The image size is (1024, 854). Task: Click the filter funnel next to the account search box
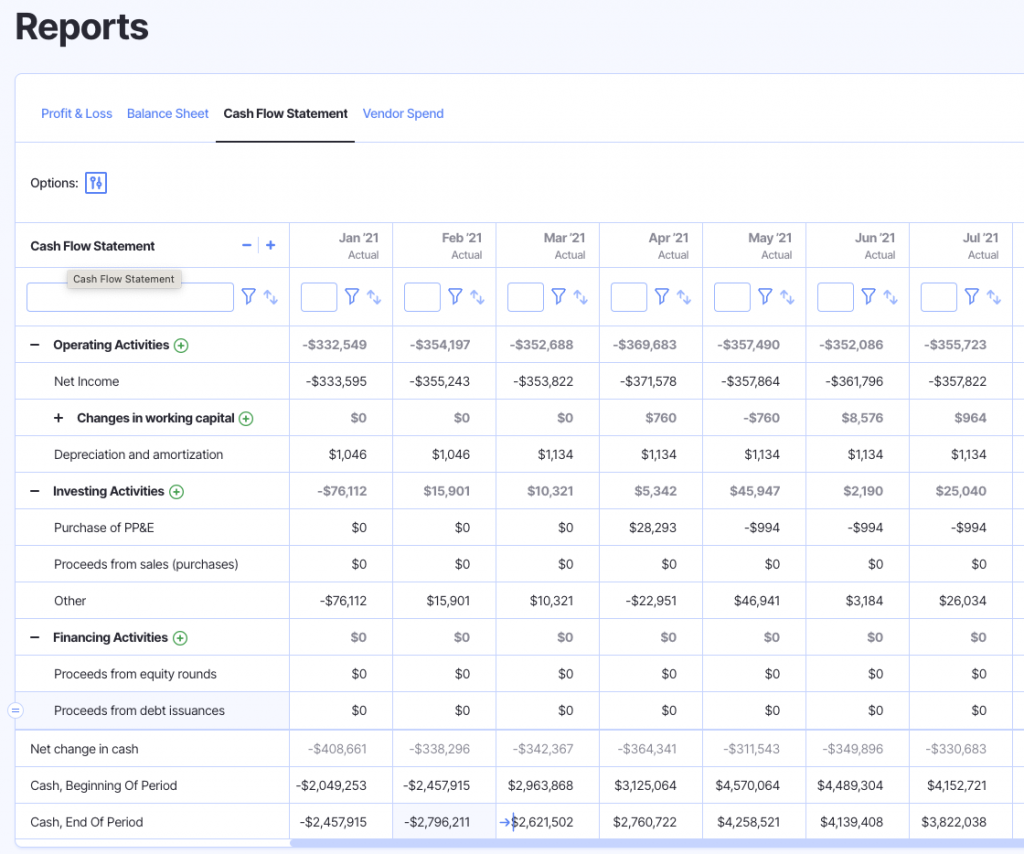248,296
